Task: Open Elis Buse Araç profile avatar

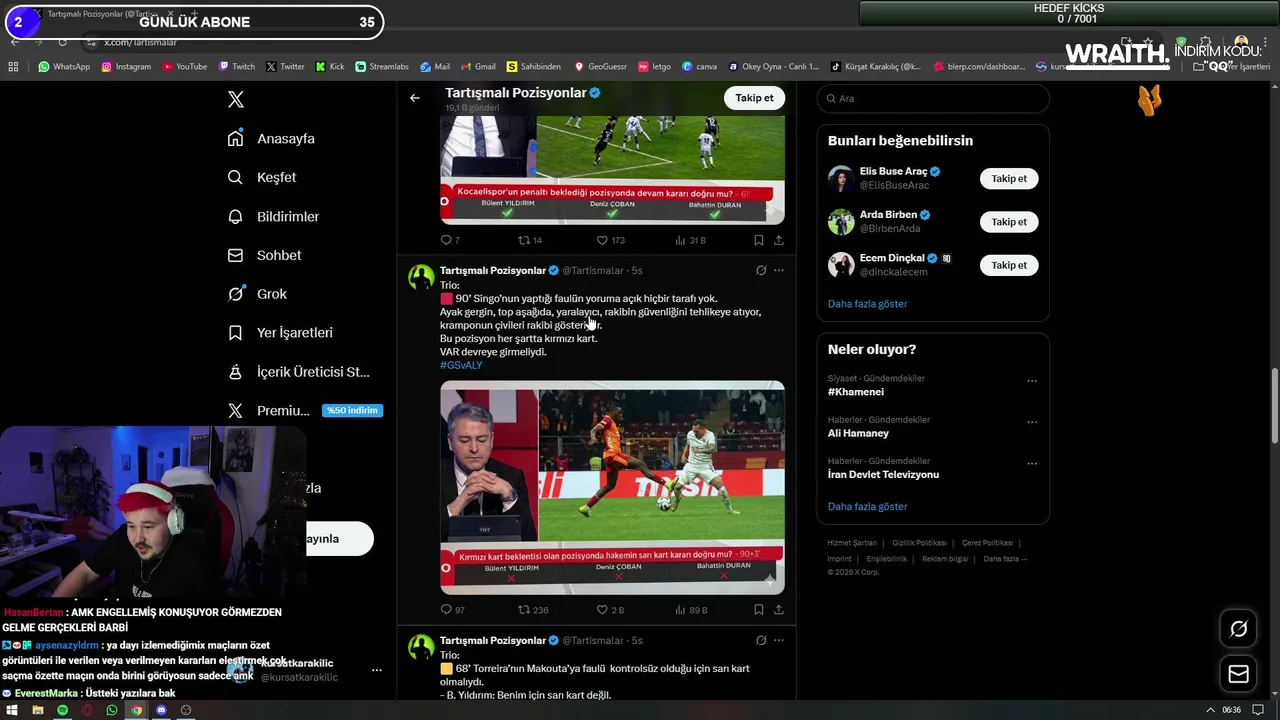Action: click(841, 178)
